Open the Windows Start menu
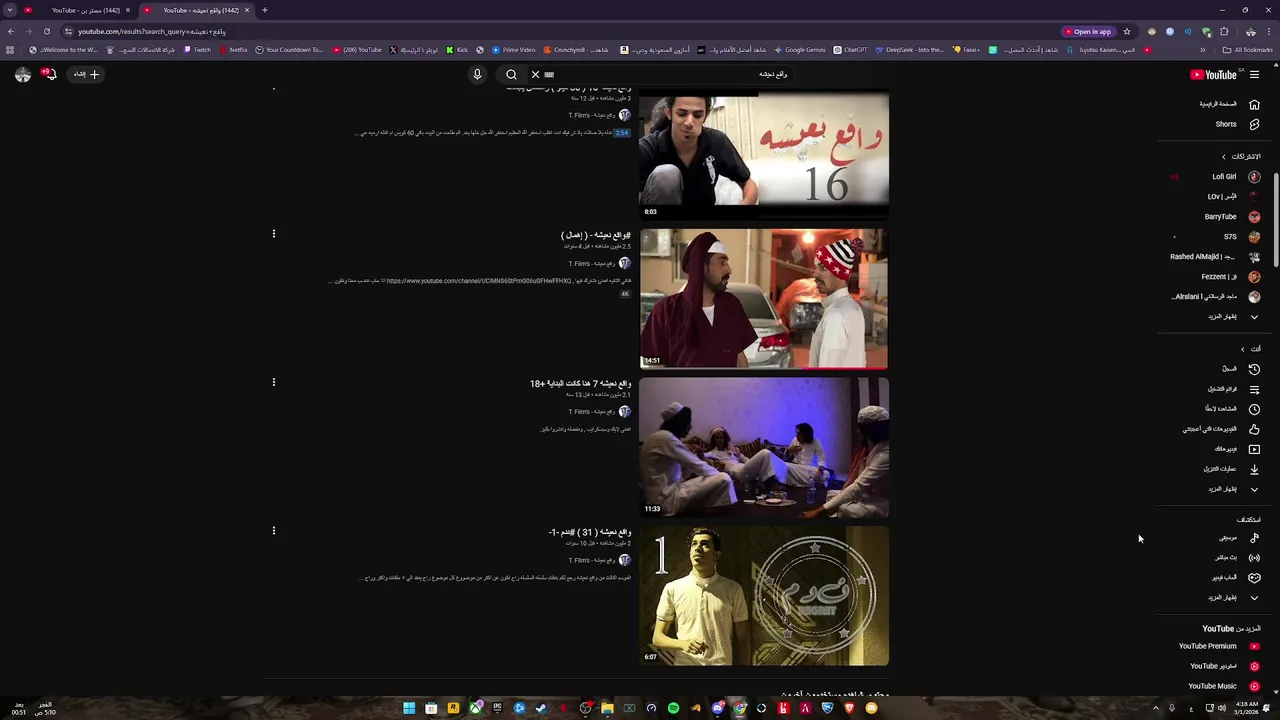The width and height of the screenshot is (1280, 720). [x=409, y=708]
